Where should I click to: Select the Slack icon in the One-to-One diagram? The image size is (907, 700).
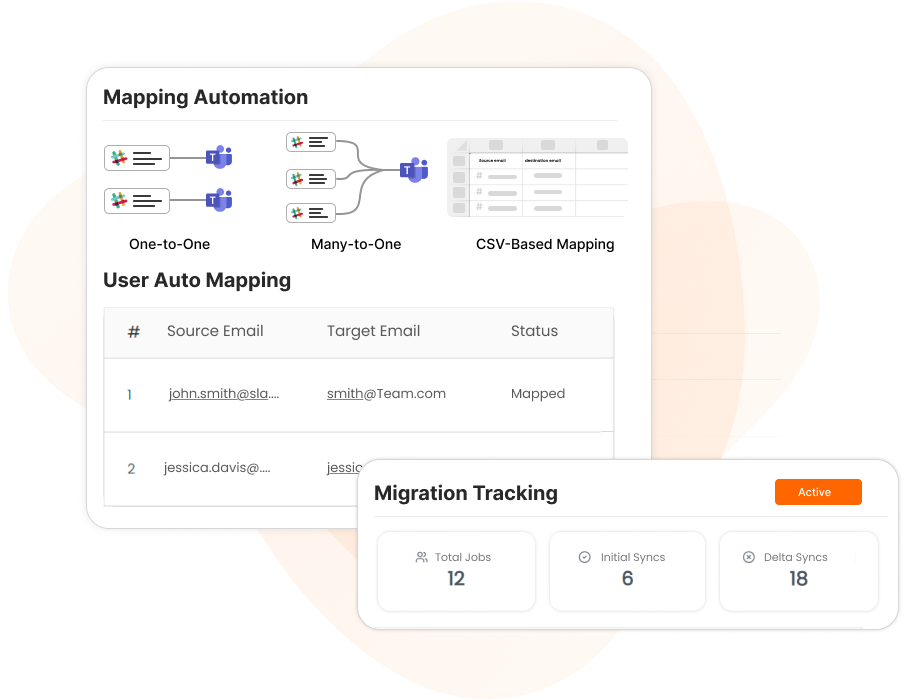click(x=120, y=157)
